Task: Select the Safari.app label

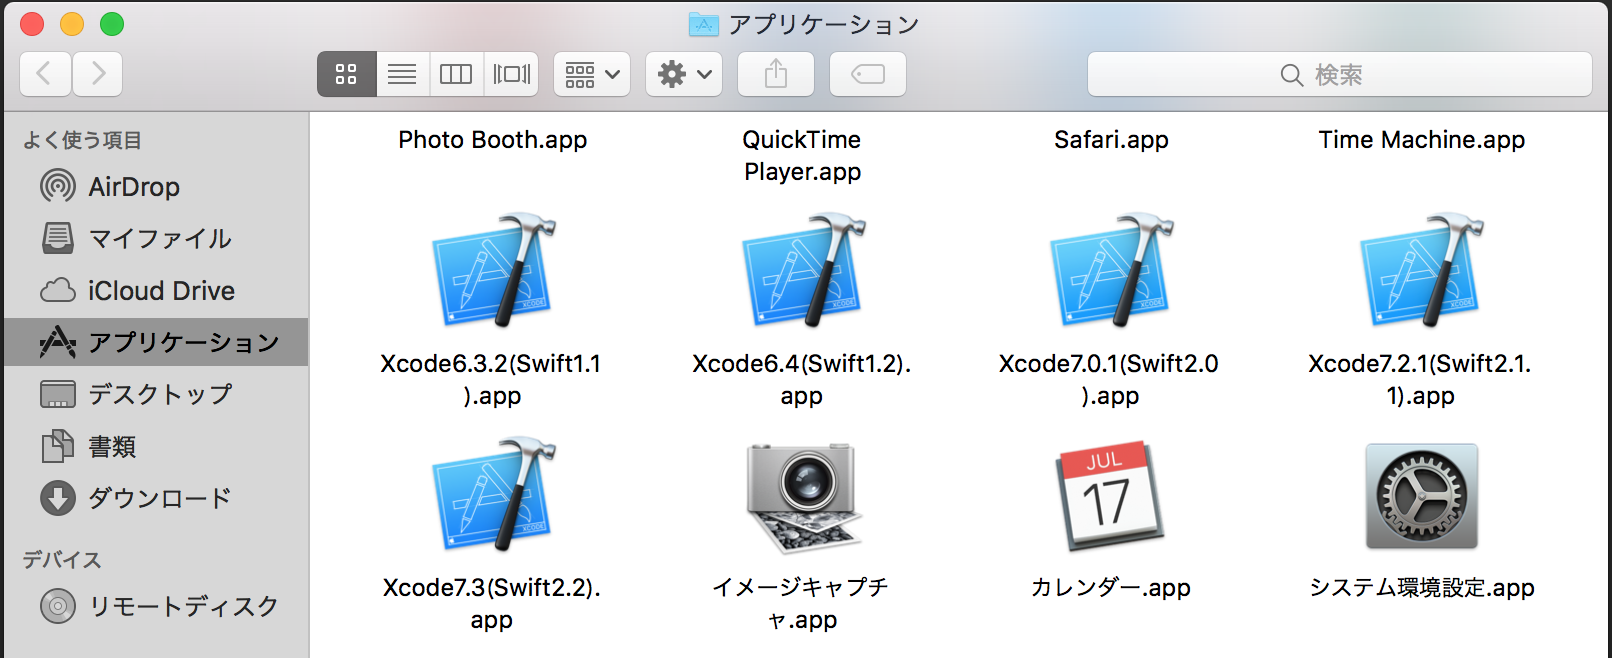Action: 1111,140
